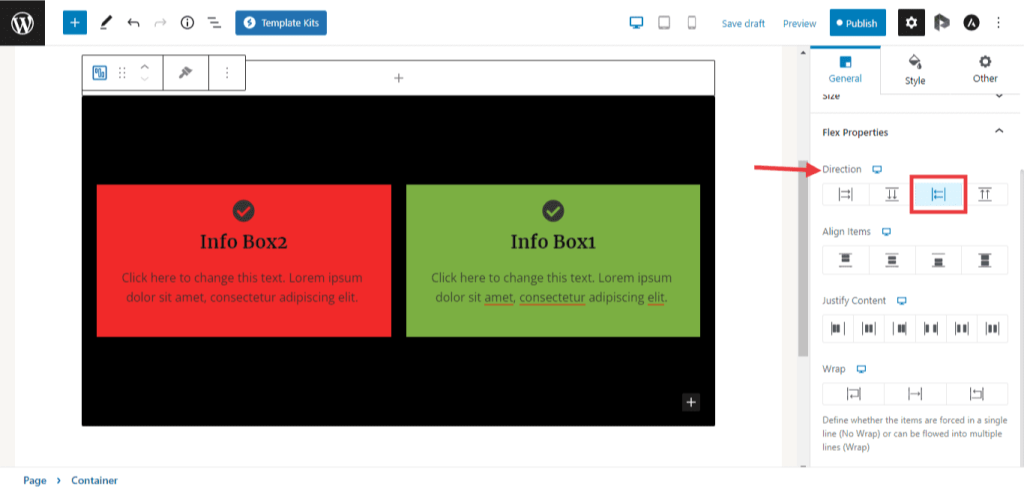
Task: Click the WordPress logo icon
Action: coord(23,22)
